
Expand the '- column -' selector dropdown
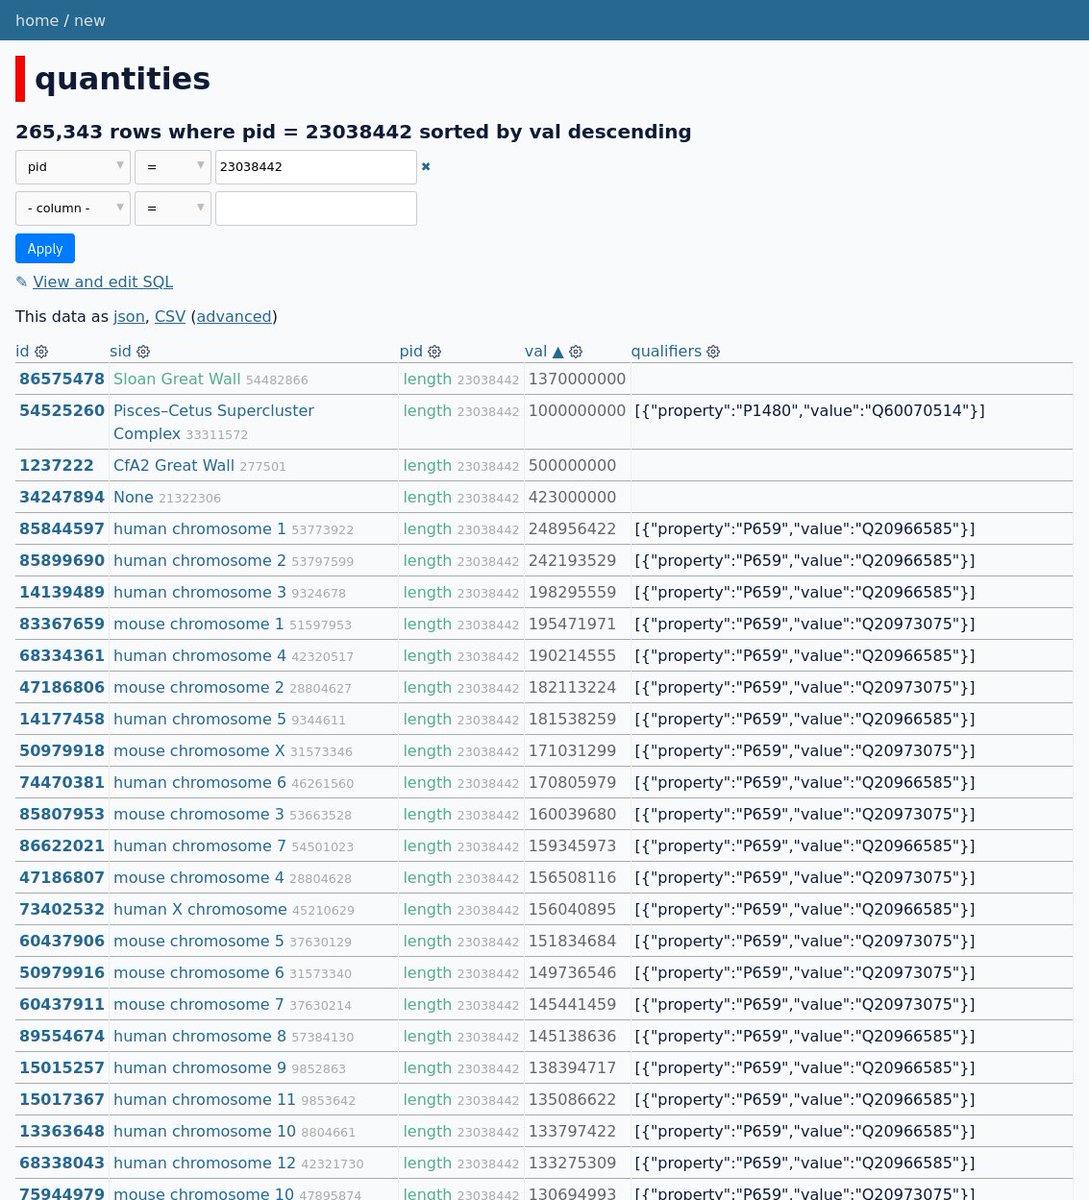73,208
